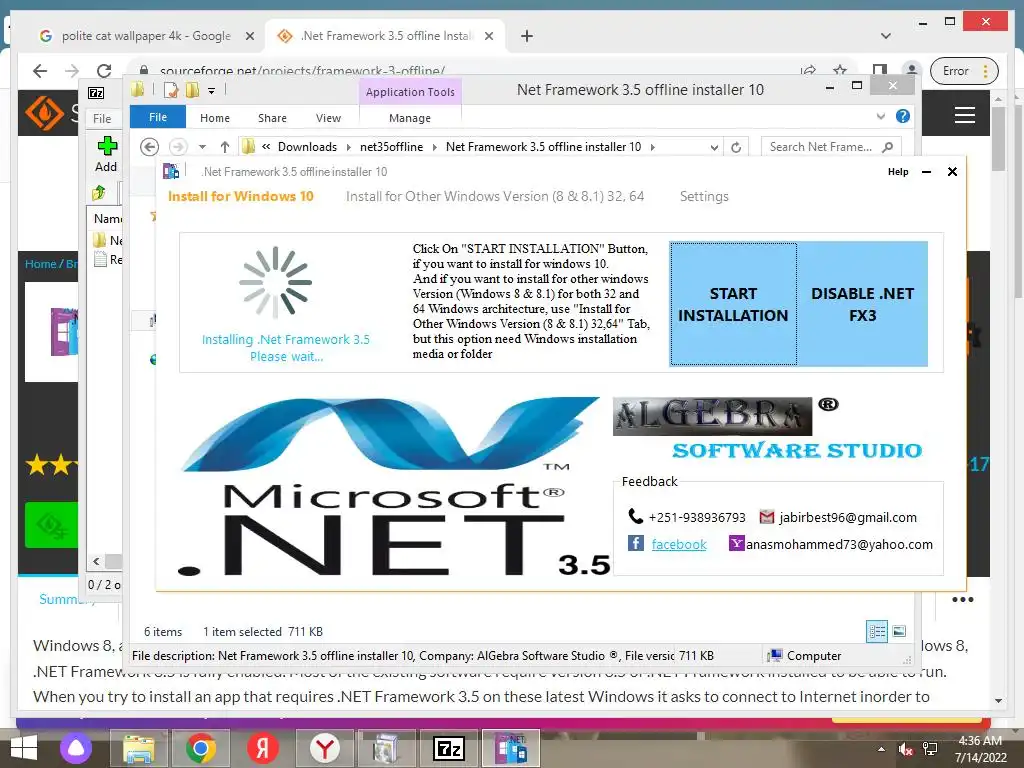Show hidden tray icons arrow
Screen dimensions: 1024x768
coord(882,749)
